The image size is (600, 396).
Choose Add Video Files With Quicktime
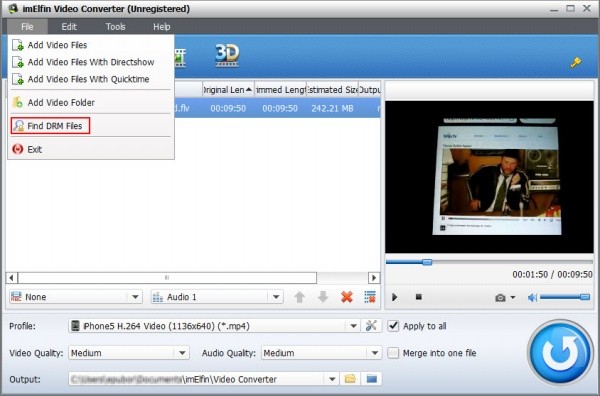point(91,79)
